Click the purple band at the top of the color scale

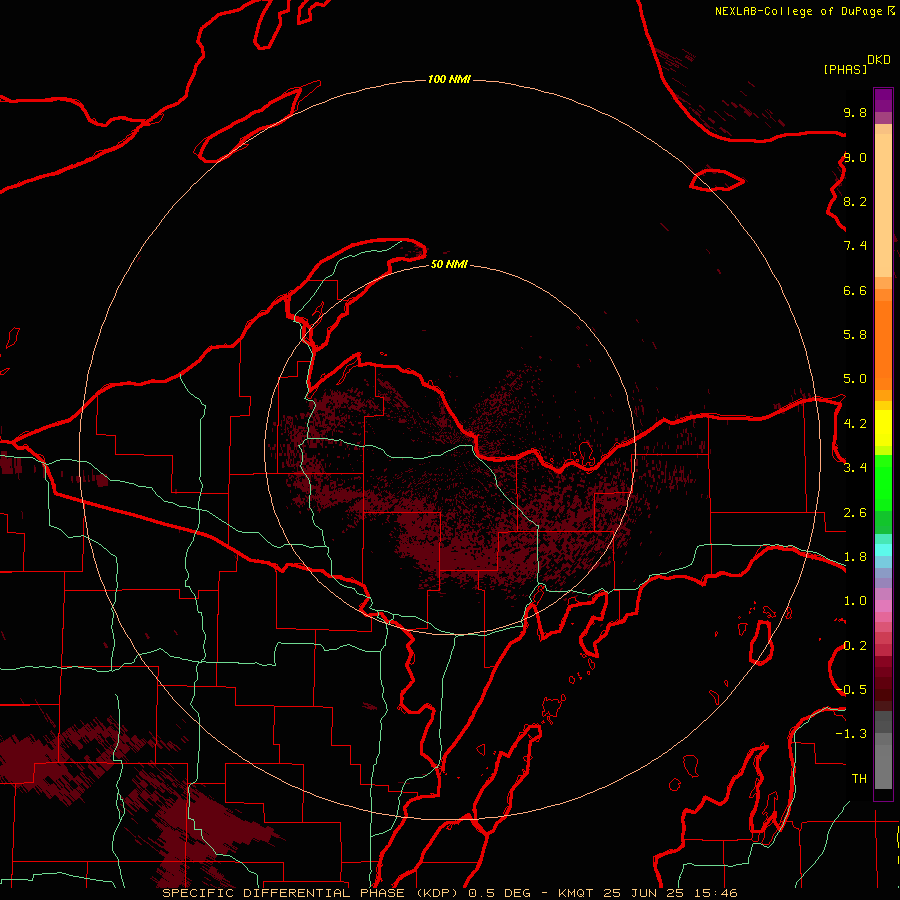883,100
